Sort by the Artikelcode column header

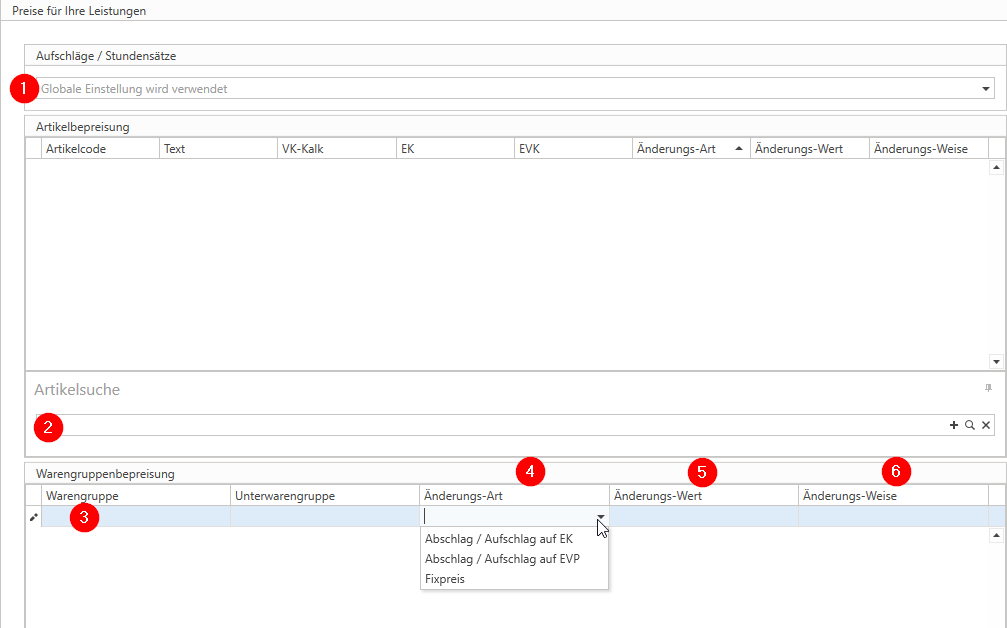pyautogui.click(x=100, y=149)
